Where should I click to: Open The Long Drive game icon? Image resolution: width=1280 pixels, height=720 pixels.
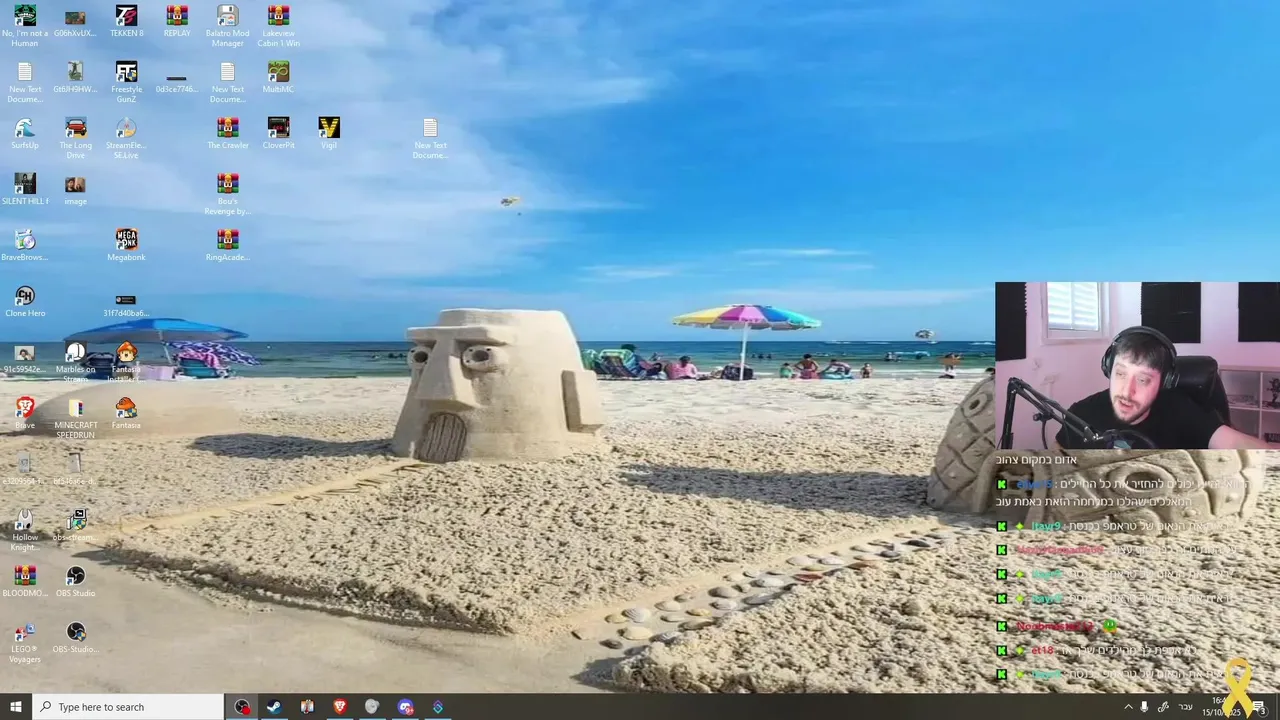[75, 138]
